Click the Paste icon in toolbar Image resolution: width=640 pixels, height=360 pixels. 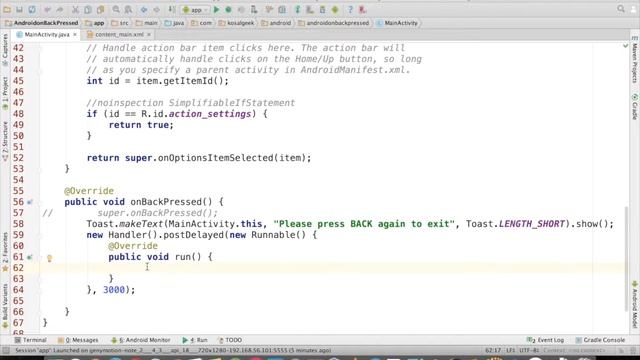pos(100,9)
